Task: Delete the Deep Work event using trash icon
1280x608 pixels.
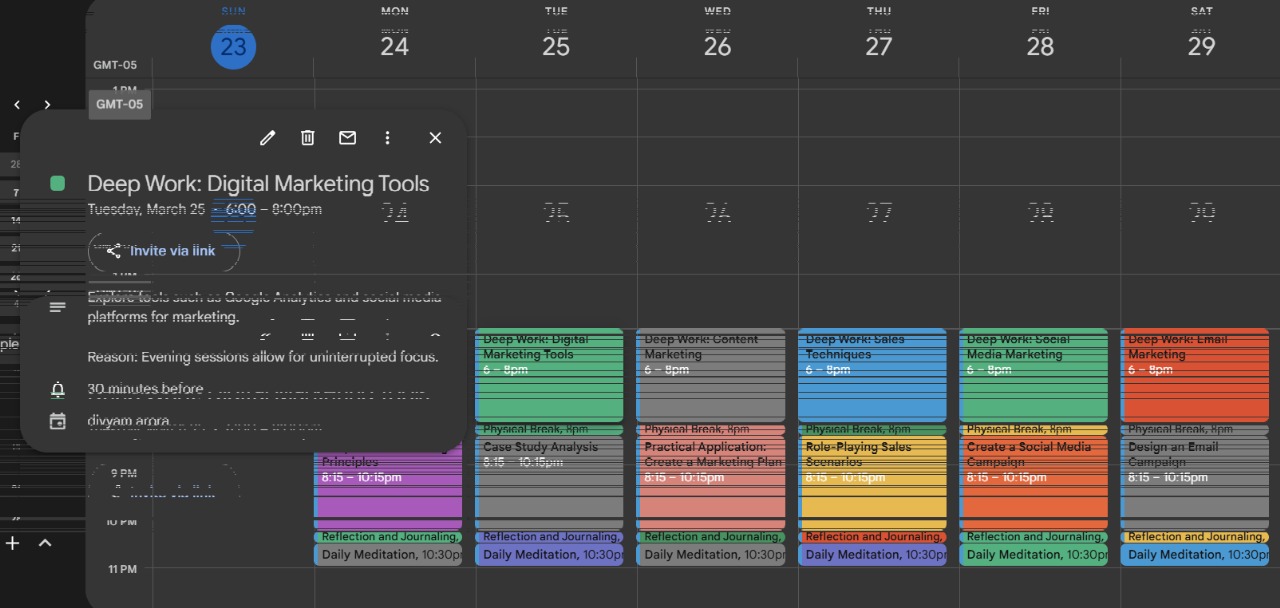Action: click(307, 138)
